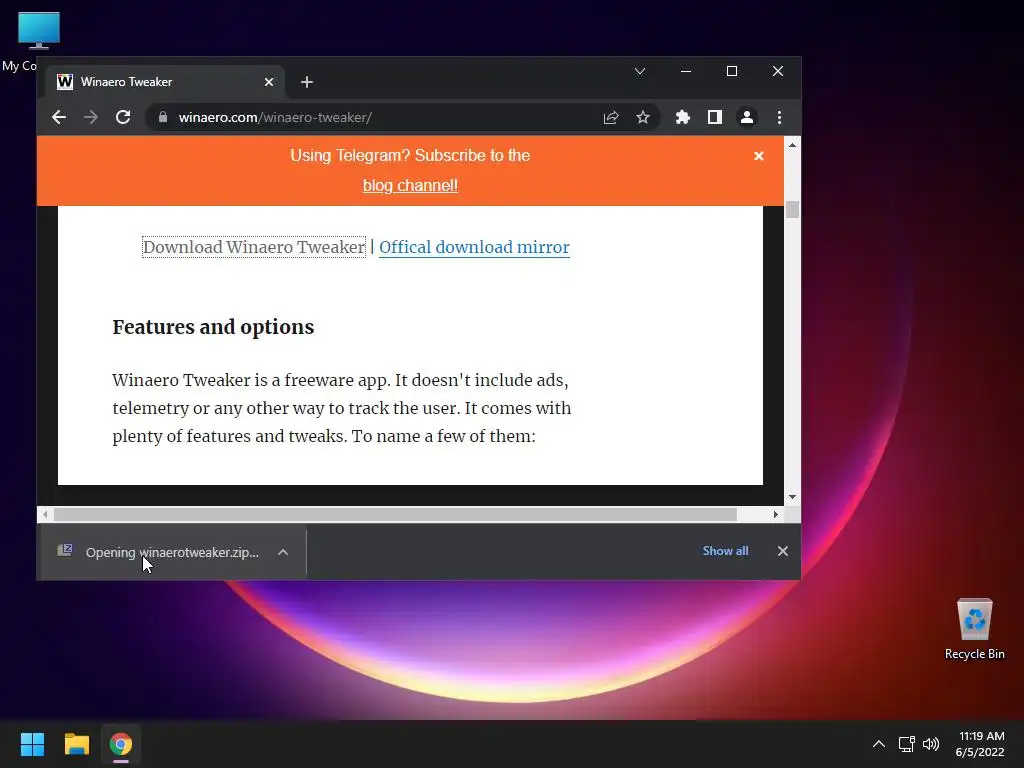
Task: Bookmark this page with the star
Action: (643, 118)
